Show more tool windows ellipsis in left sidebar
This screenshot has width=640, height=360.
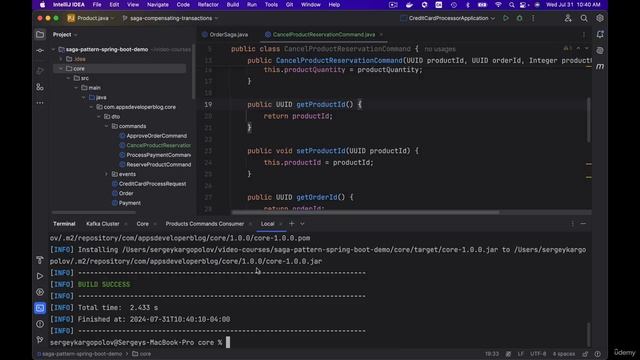[x=40, y=103]
